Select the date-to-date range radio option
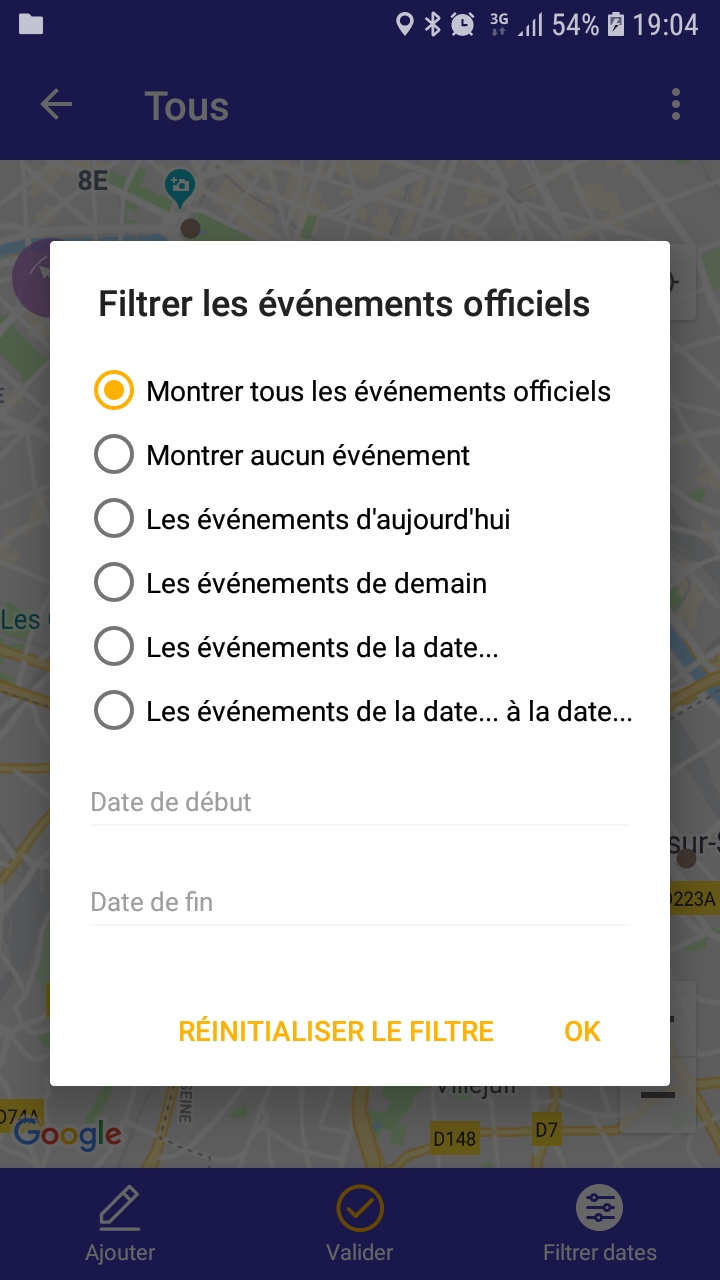 pyautogui.click(x=114, y=711)
